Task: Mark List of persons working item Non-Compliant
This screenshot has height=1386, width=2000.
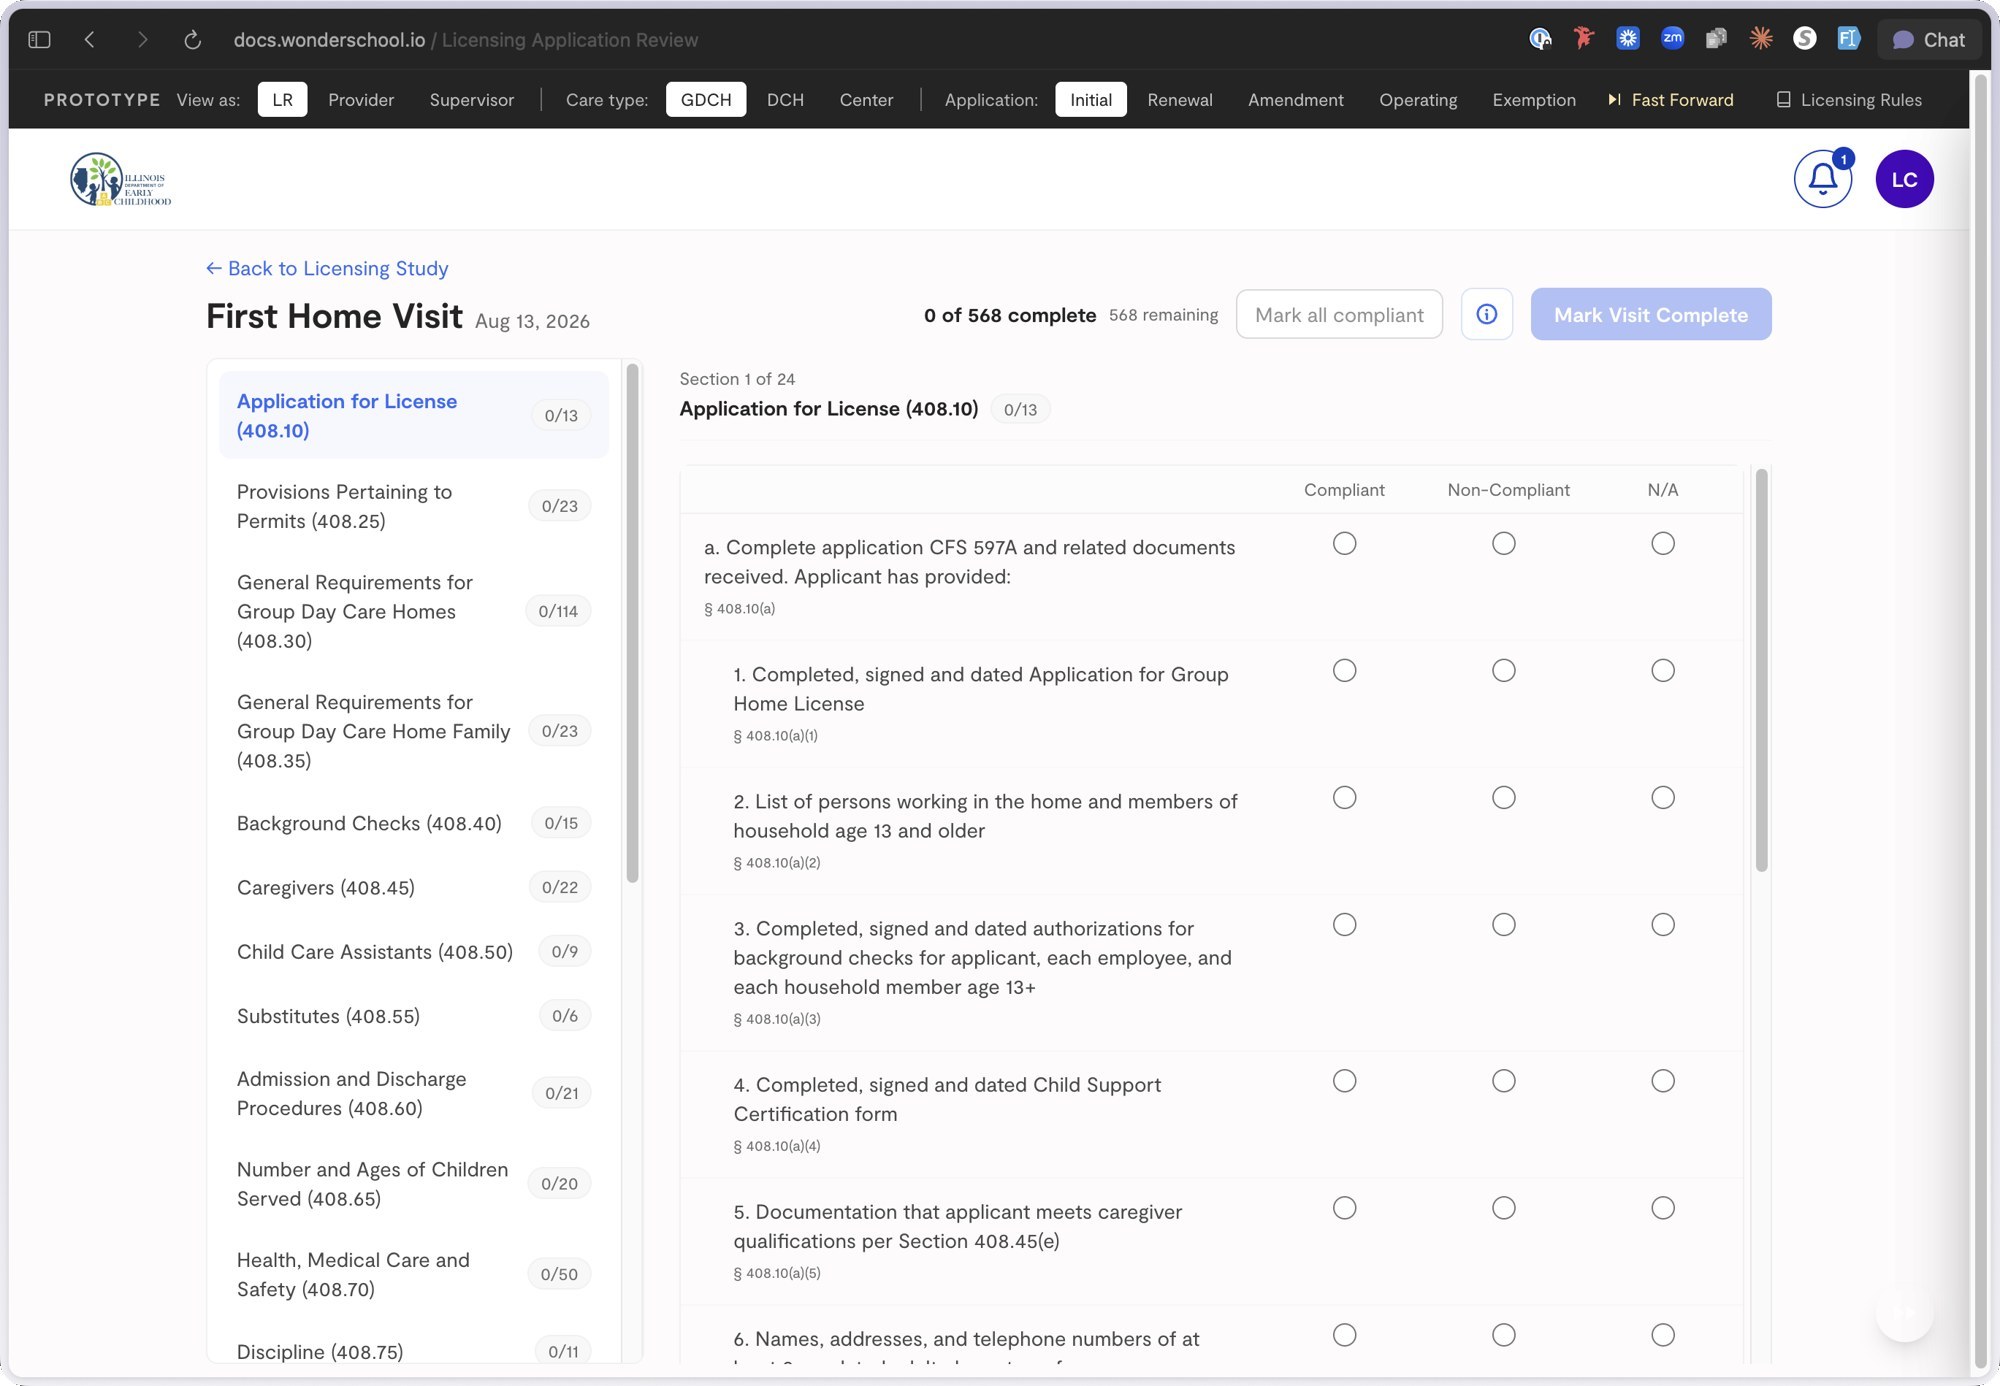Action: [x=1504, y=797]
